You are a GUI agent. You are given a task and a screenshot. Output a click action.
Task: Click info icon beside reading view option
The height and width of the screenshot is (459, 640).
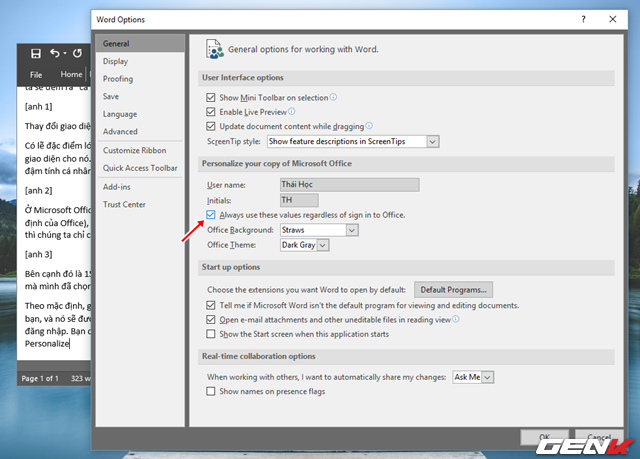click(x=456, y=319)
